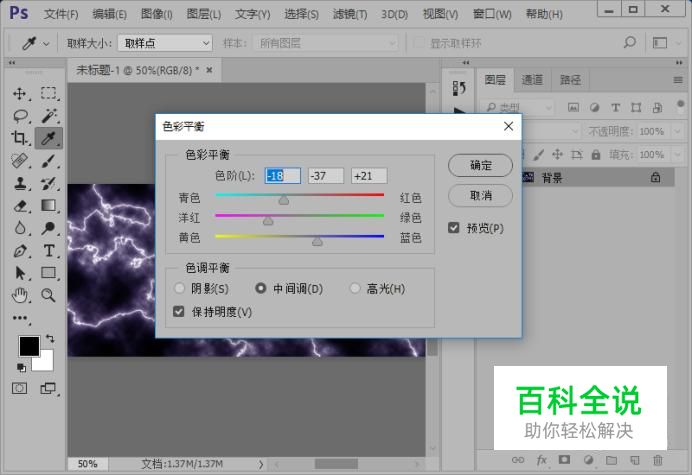
Task: Switch to 通道 channels tab
Action: [x=532, y=80]
